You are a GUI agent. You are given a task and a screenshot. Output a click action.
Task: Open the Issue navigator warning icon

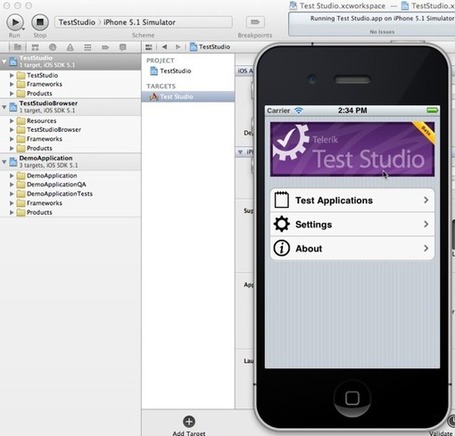70,47
